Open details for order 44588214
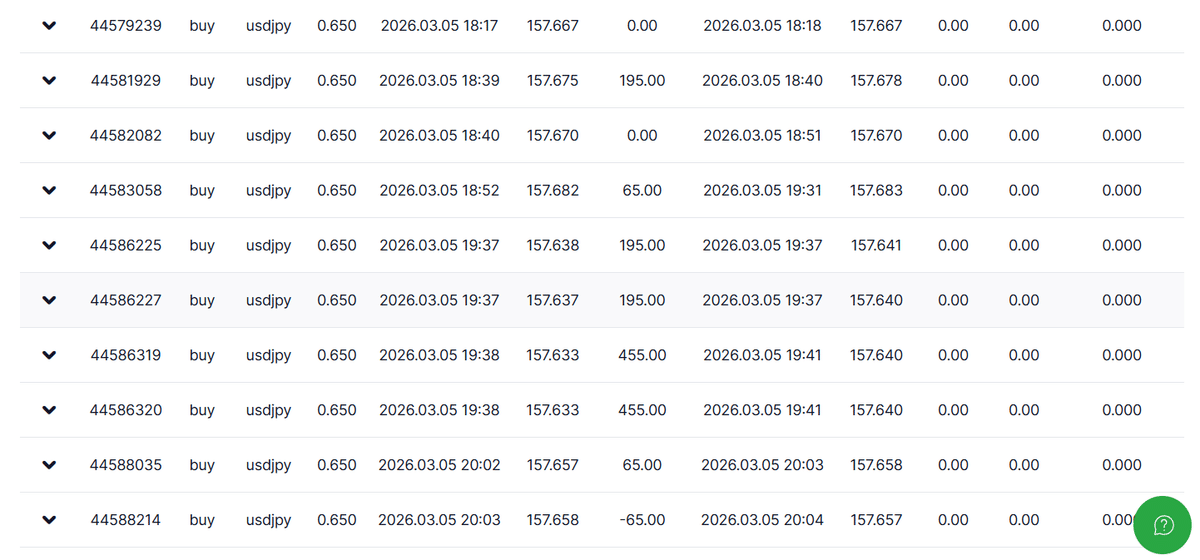Image resolution: width=1200 pixels, height=560 pixels. pos(49,520)
